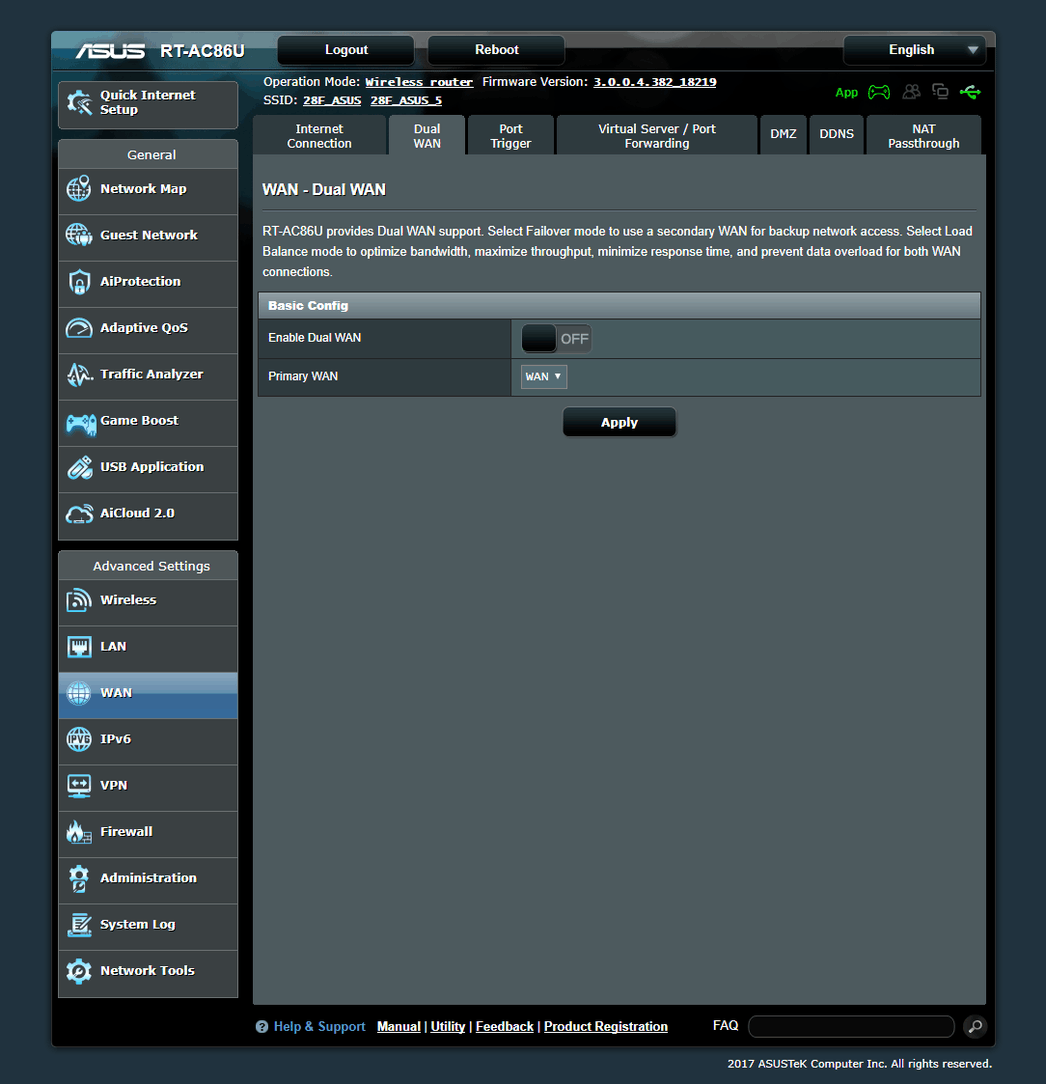The height and width of the screenshot is (1084, 1046).
Task: Open Quick Internet Setup wizard icon
Action: click(x=79, y=103)
